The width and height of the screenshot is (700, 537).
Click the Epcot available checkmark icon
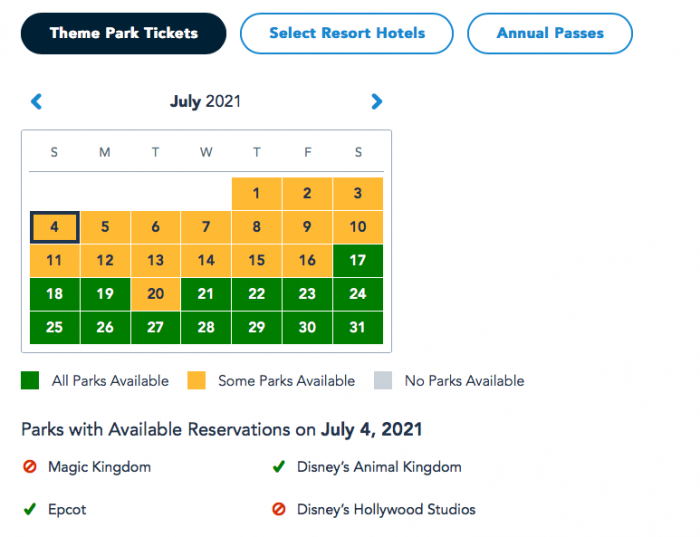click(x=29, y=510)
